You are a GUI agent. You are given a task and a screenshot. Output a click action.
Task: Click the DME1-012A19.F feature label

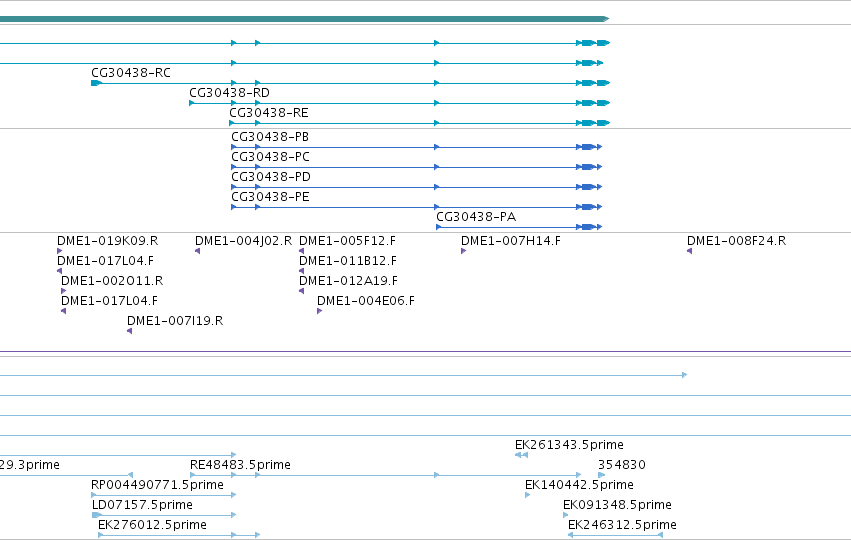(348, 281)
